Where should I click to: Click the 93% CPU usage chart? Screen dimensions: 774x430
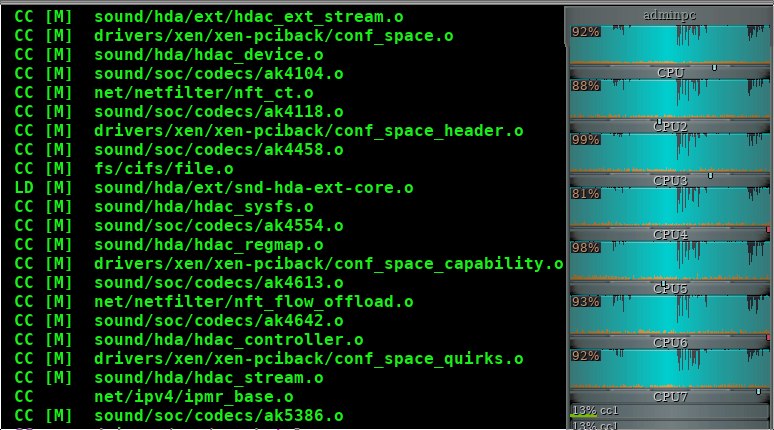670,314
